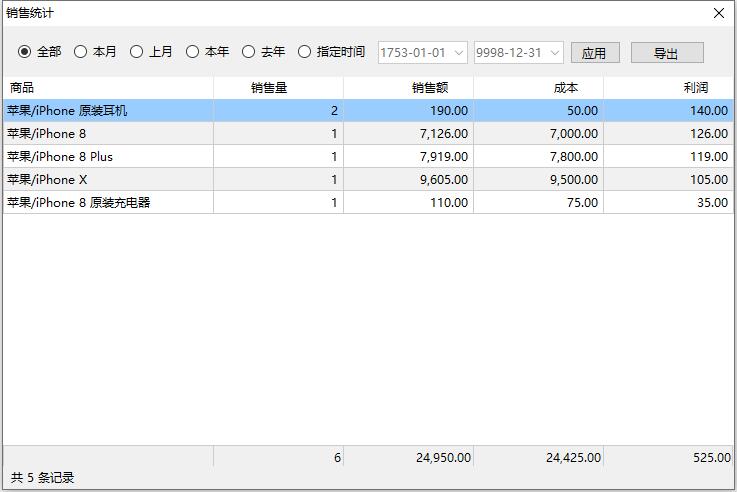Sort by the 销售额 column header
Image resolution: width=737 pixels, height=492 pixels.
(x=408, y=87)
